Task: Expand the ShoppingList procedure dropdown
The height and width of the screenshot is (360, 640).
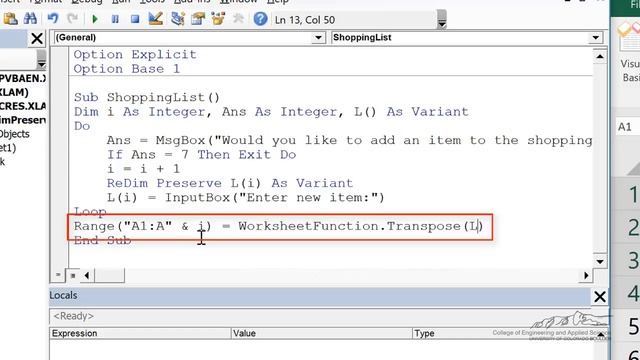Action: (596, 38)
